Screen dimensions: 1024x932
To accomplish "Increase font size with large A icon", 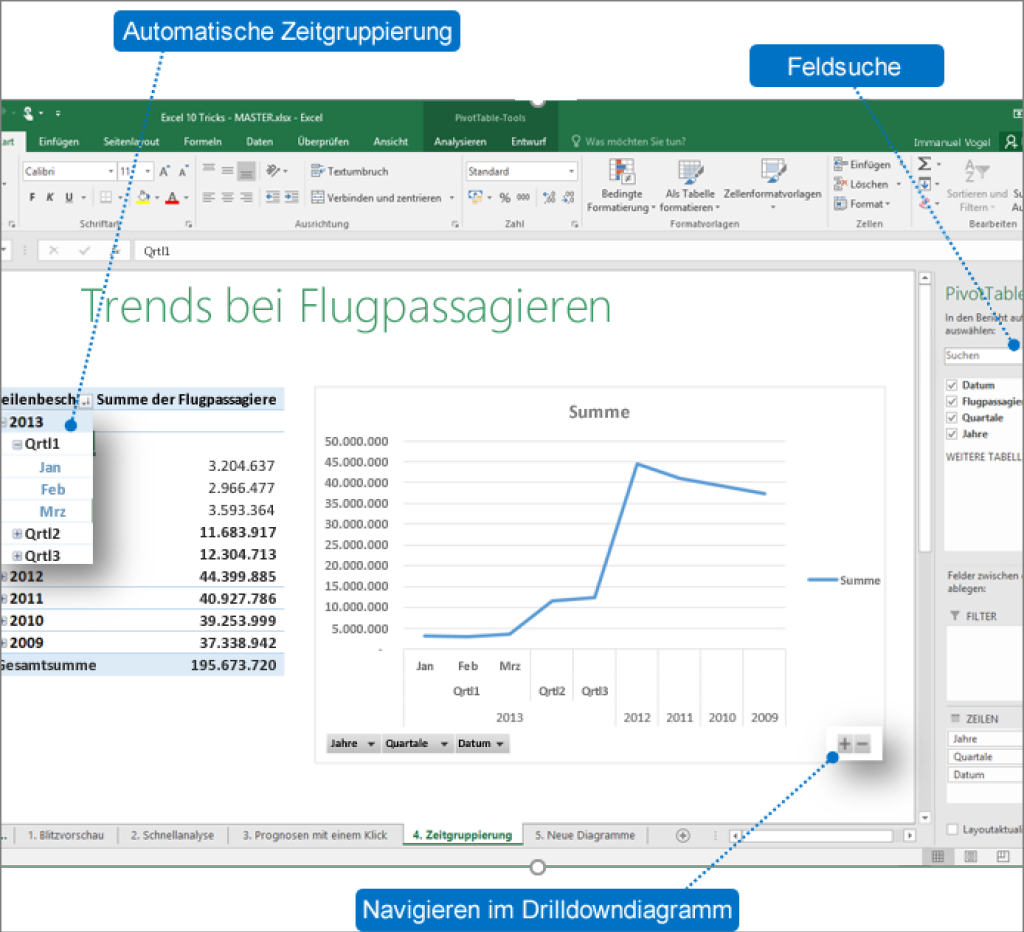I will click(165, 171).
